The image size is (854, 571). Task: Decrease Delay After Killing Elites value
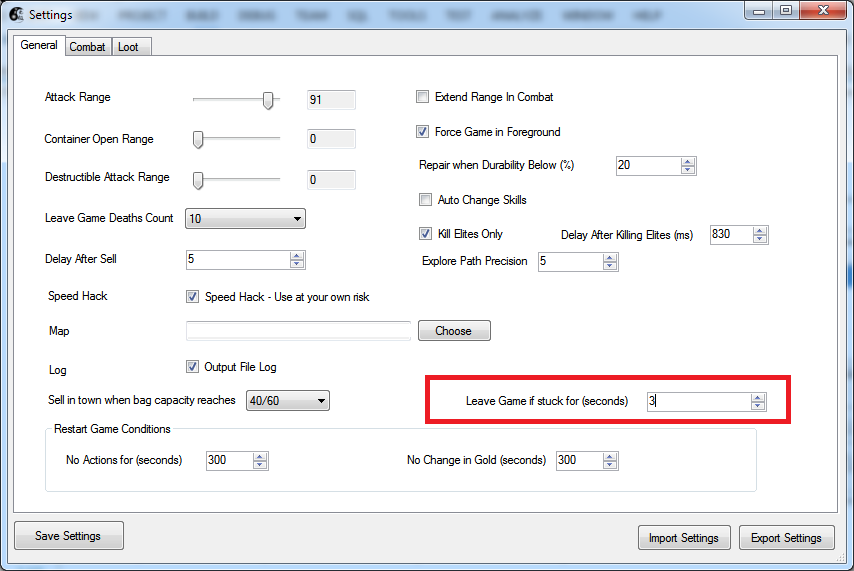click(x=760, y=239)
